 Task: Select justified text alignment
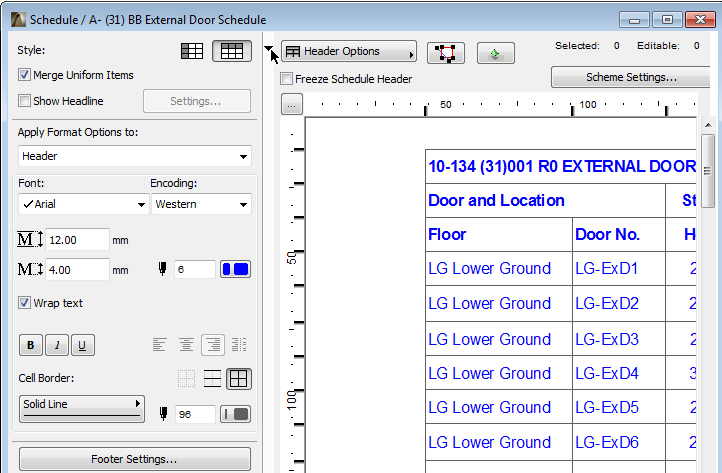(239, 345)
